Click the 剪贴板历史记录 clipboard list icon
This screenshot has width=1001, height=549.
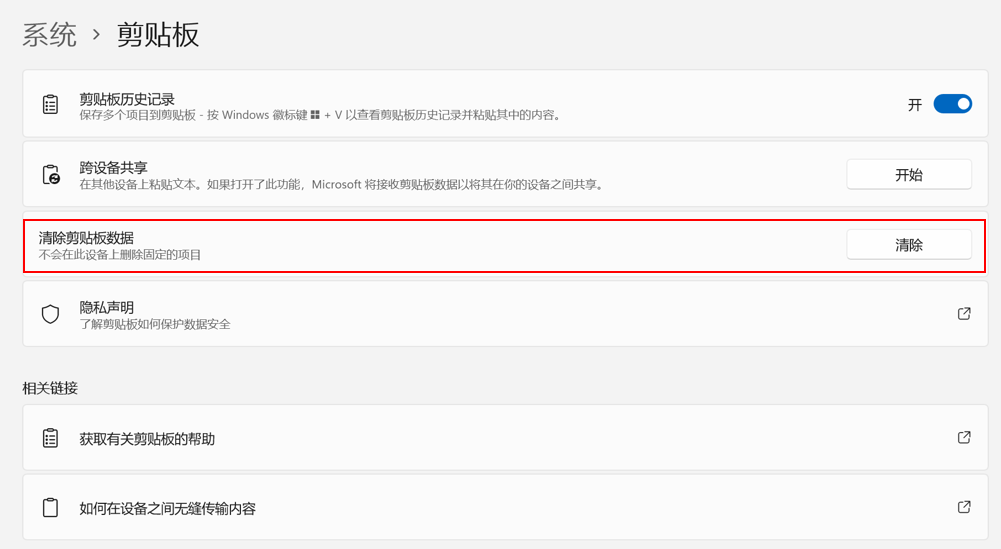pyautogui.click(x=50, y=104)
